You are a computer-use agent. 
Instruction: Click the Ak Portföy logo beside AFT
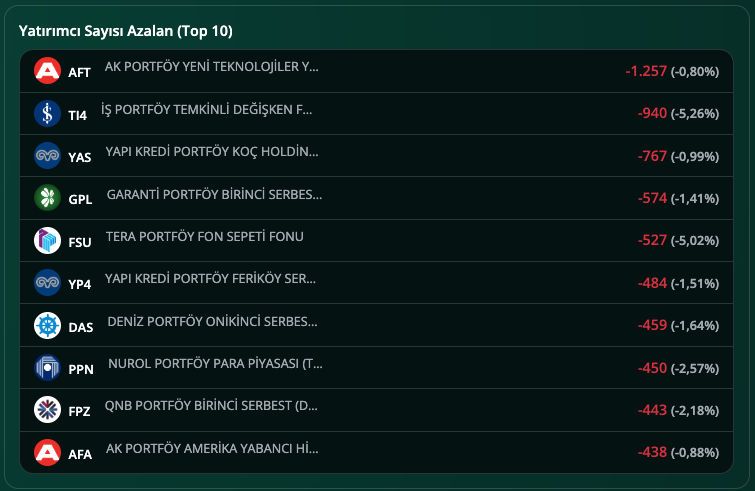(47, 71)
